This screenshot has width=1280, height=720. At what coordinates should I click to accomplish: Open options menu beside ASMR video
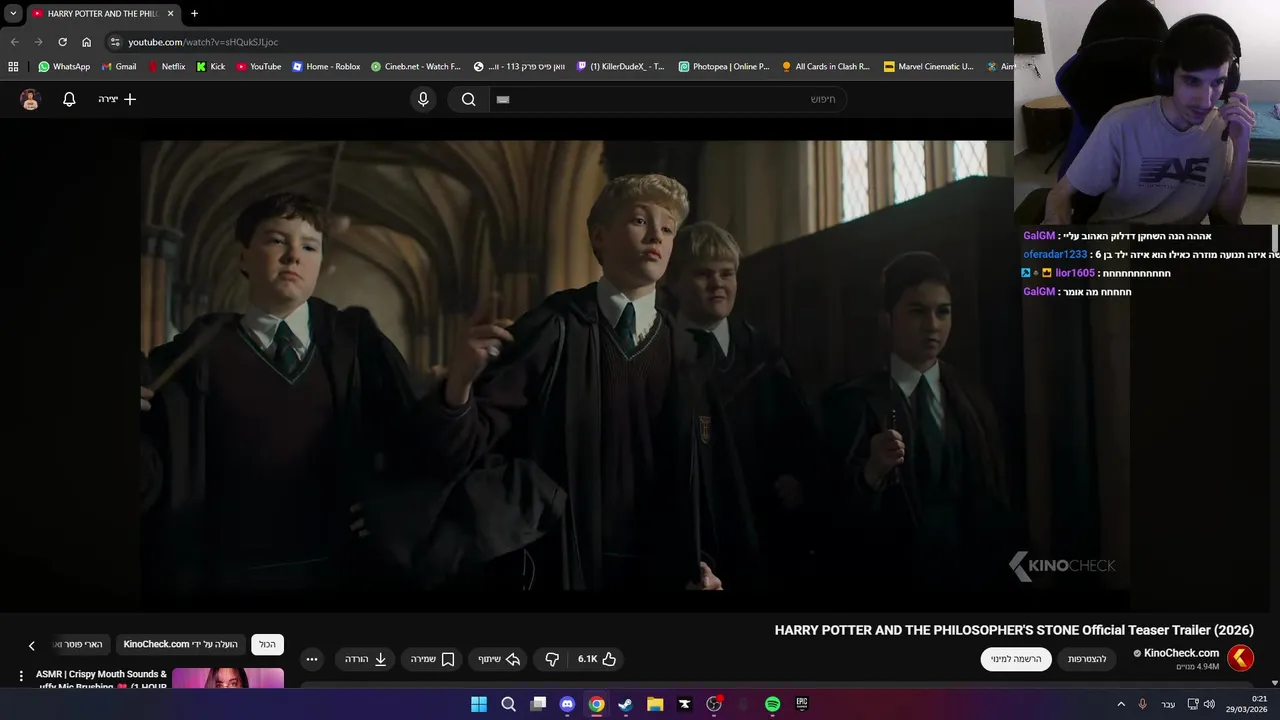tap(21, 677)
